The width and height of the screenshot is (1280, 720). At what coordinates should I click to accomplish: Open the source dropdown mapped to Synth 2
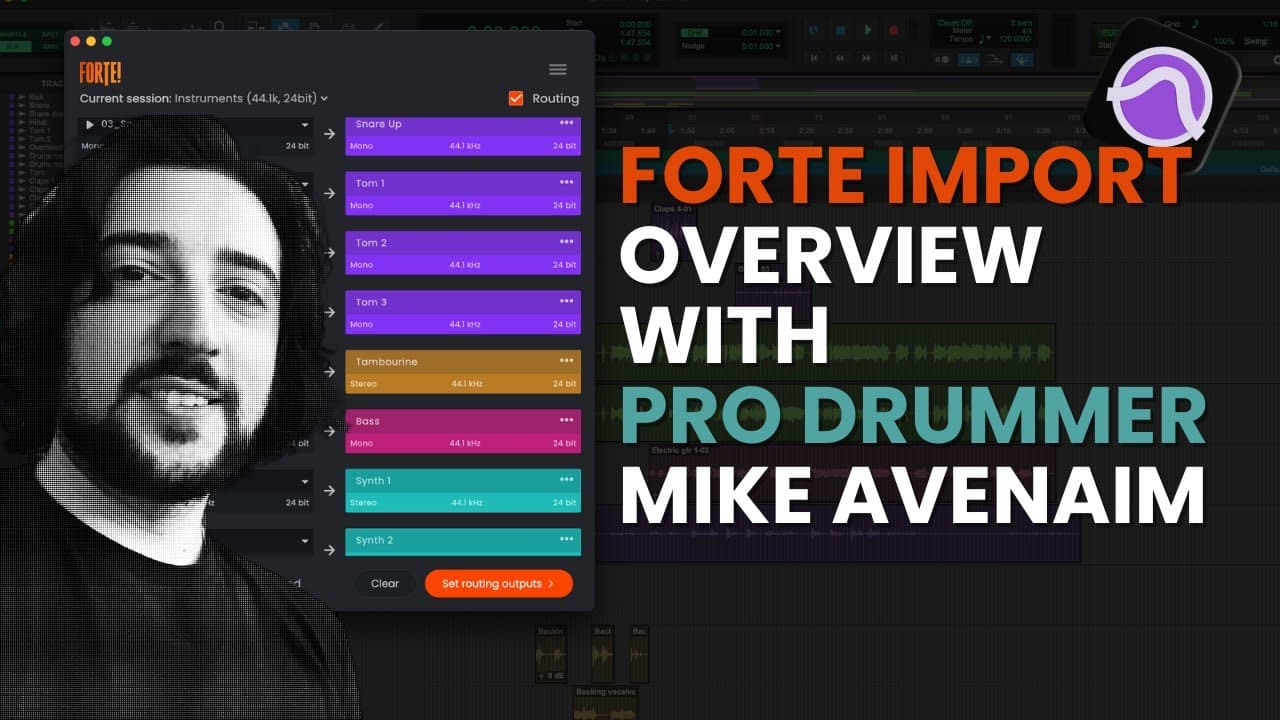(305, 541)
